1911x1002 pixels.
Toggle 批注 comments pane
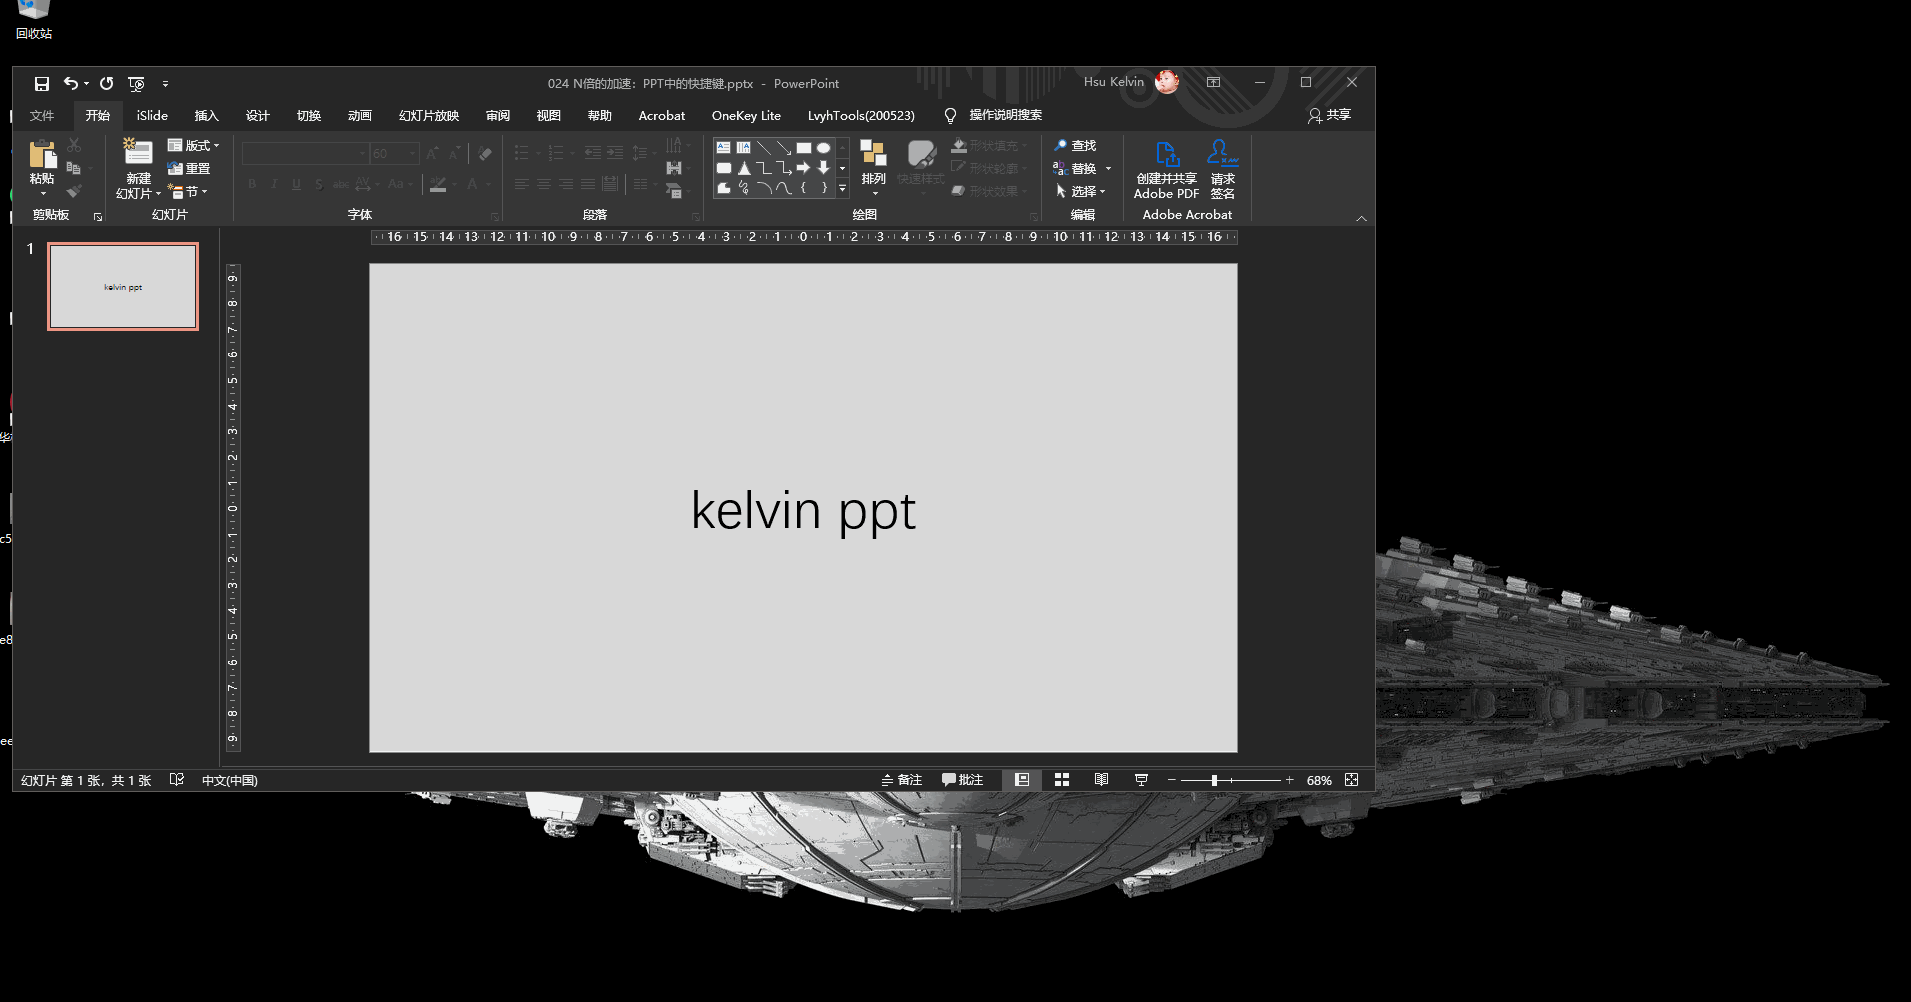(962, 780)
